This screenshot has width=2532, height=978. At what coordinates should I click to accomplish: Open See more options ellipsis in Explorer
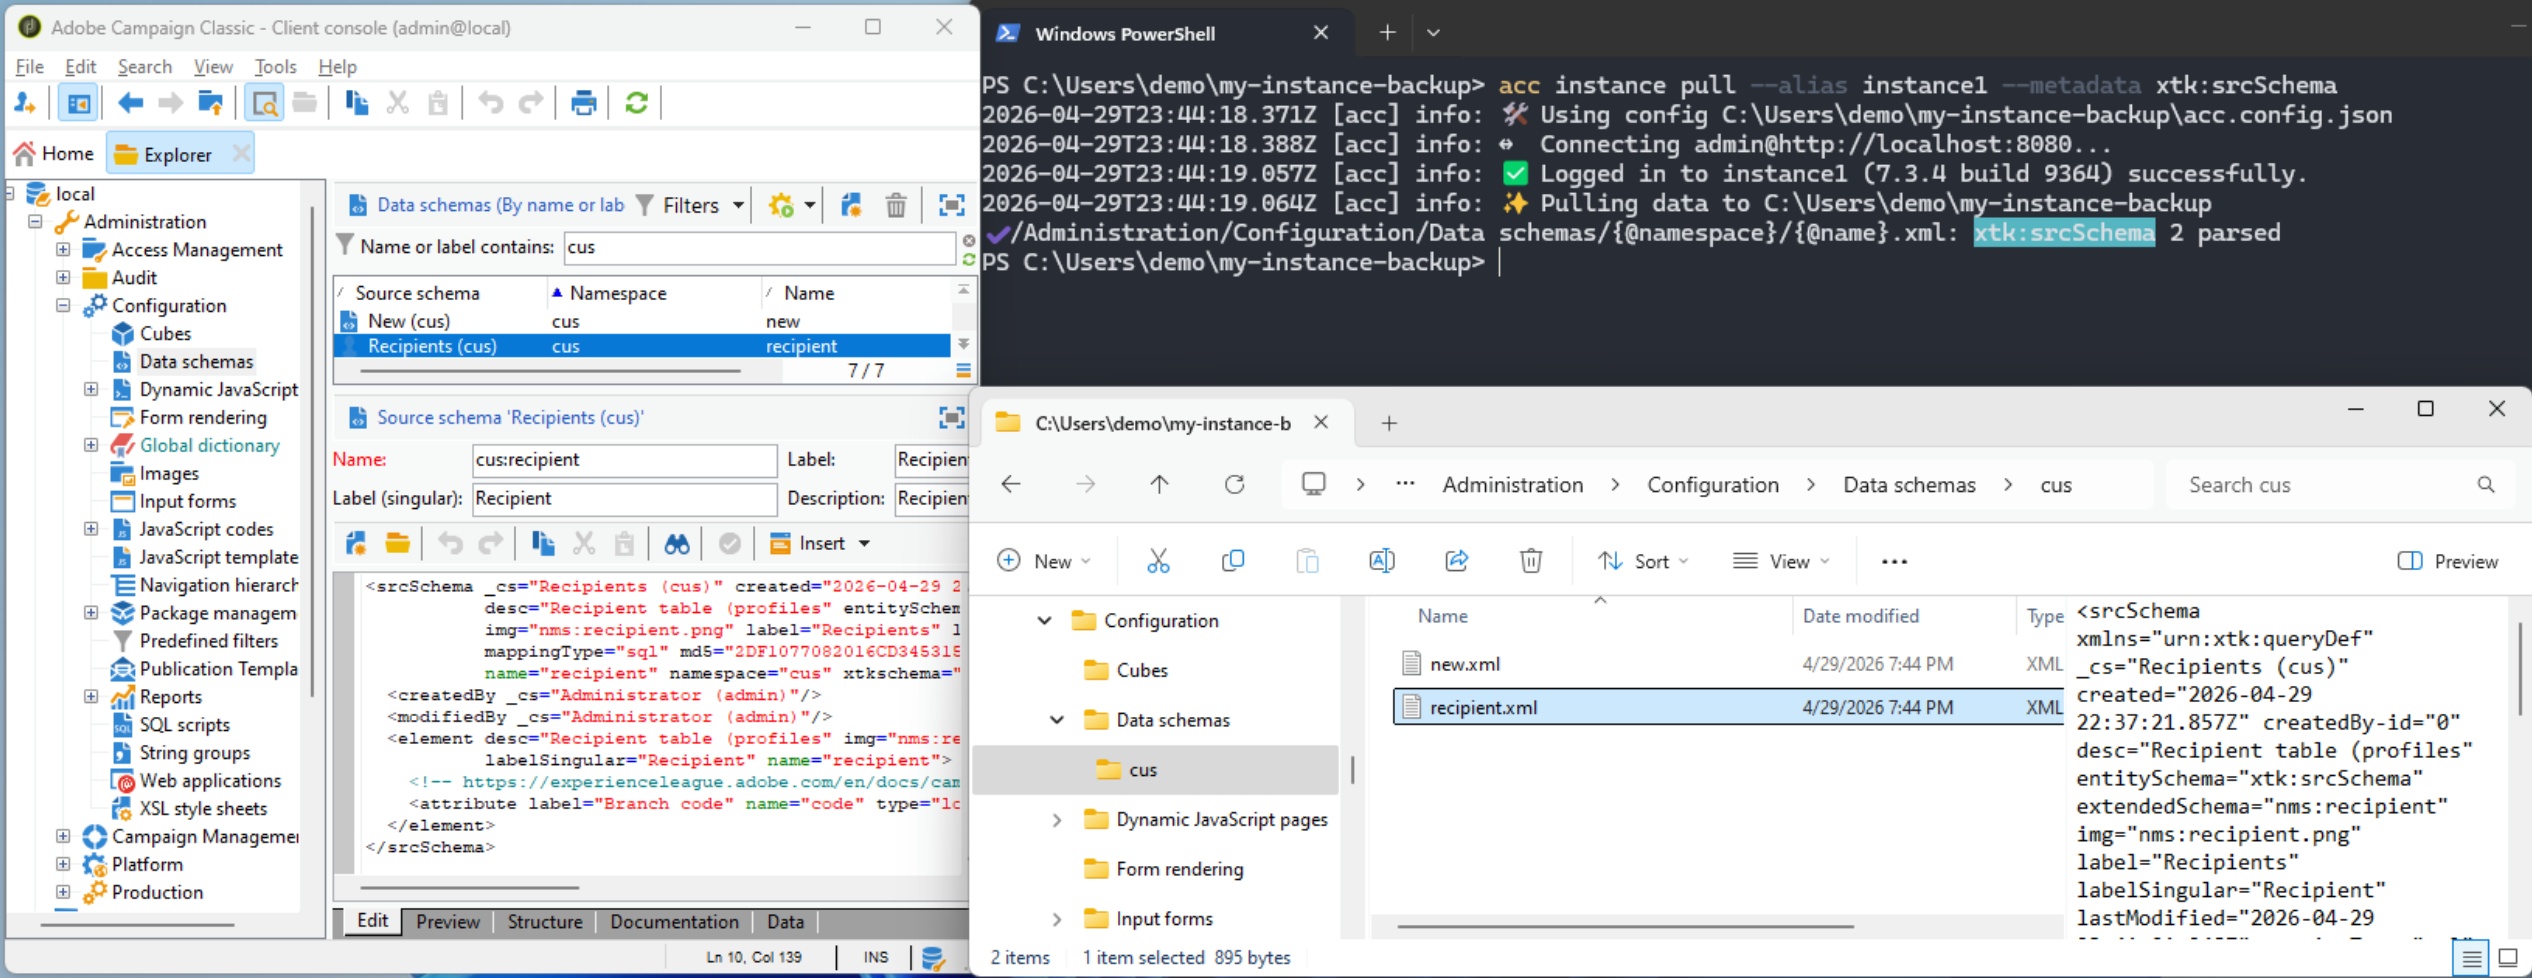pos(1894,561)
